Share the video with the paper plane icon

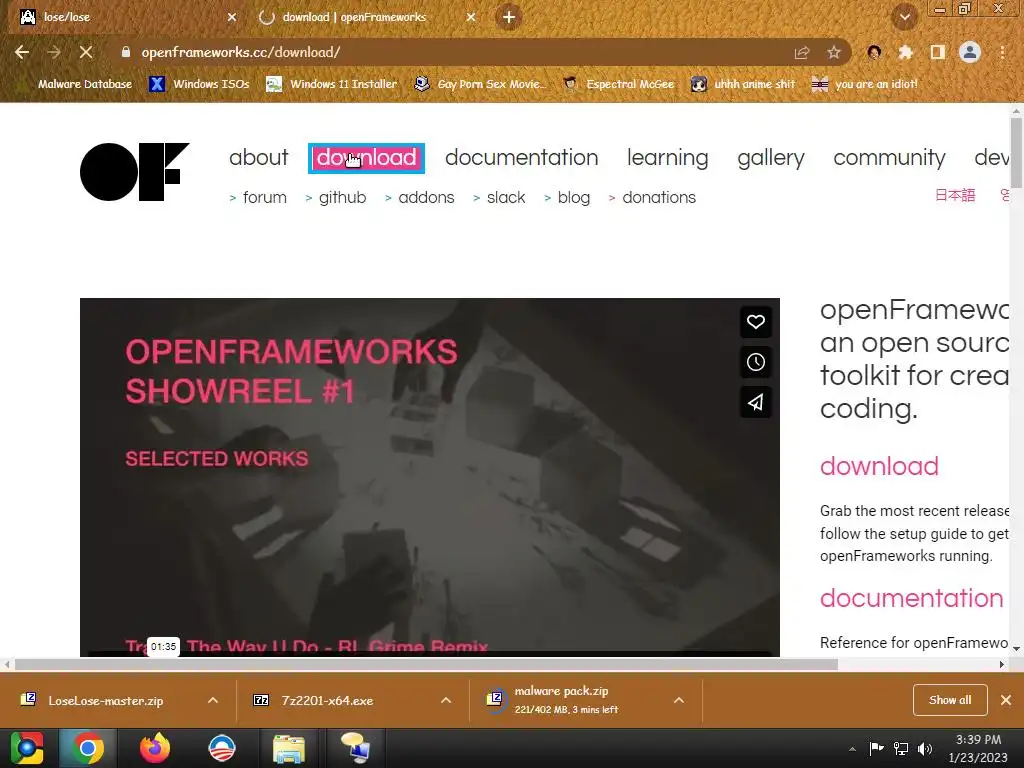[x=756, y=402]
